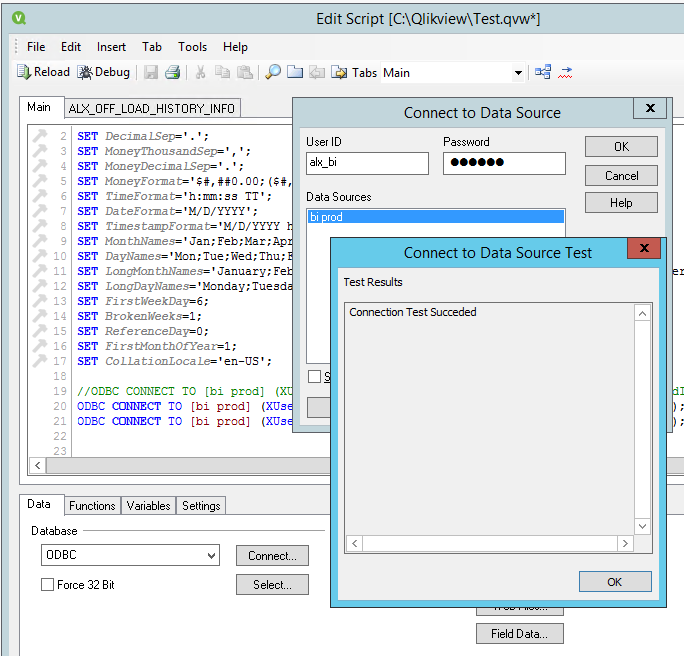Click the Reload script toolbar button
This screenshot has width=684, height=656.
coord(43,72)
